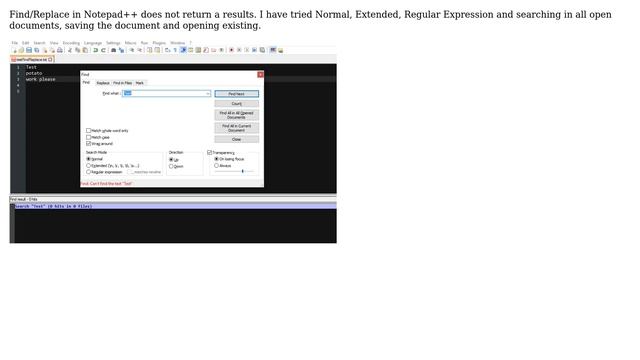Click inside the Find what input field
The width and height of the screenshot is (640, 360).
point(167,93)
